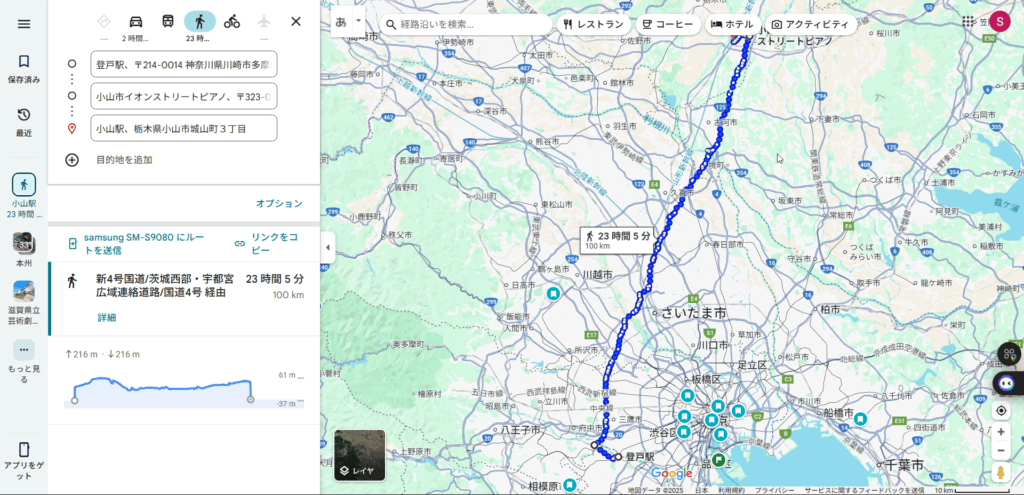The width and height of the screenshot is (1024, 495).
Task: Show more recents via もっと見る
Action: 24,361
